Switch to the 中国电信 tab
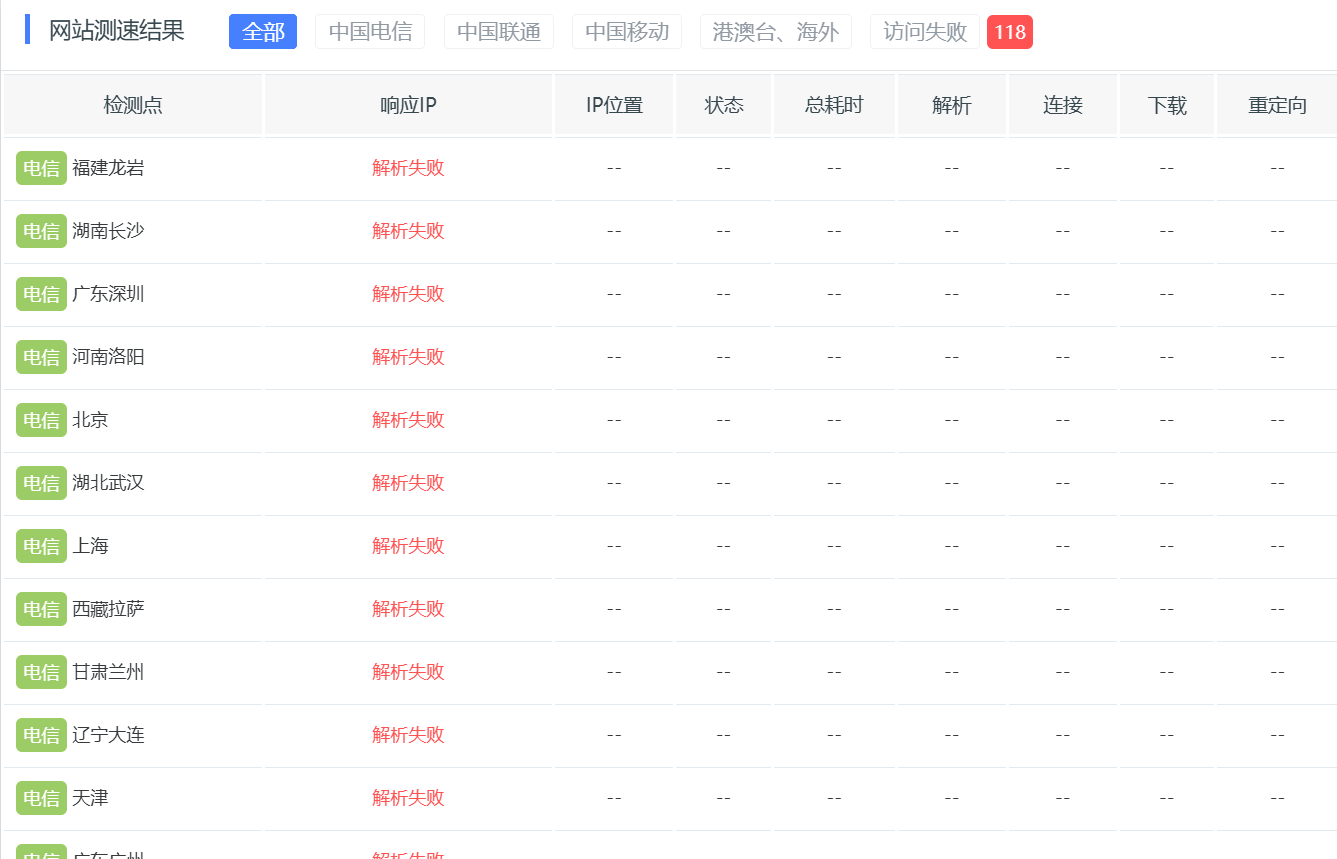Image resolution: width=1337 pixels, height=859 pixels. point(370,32)
